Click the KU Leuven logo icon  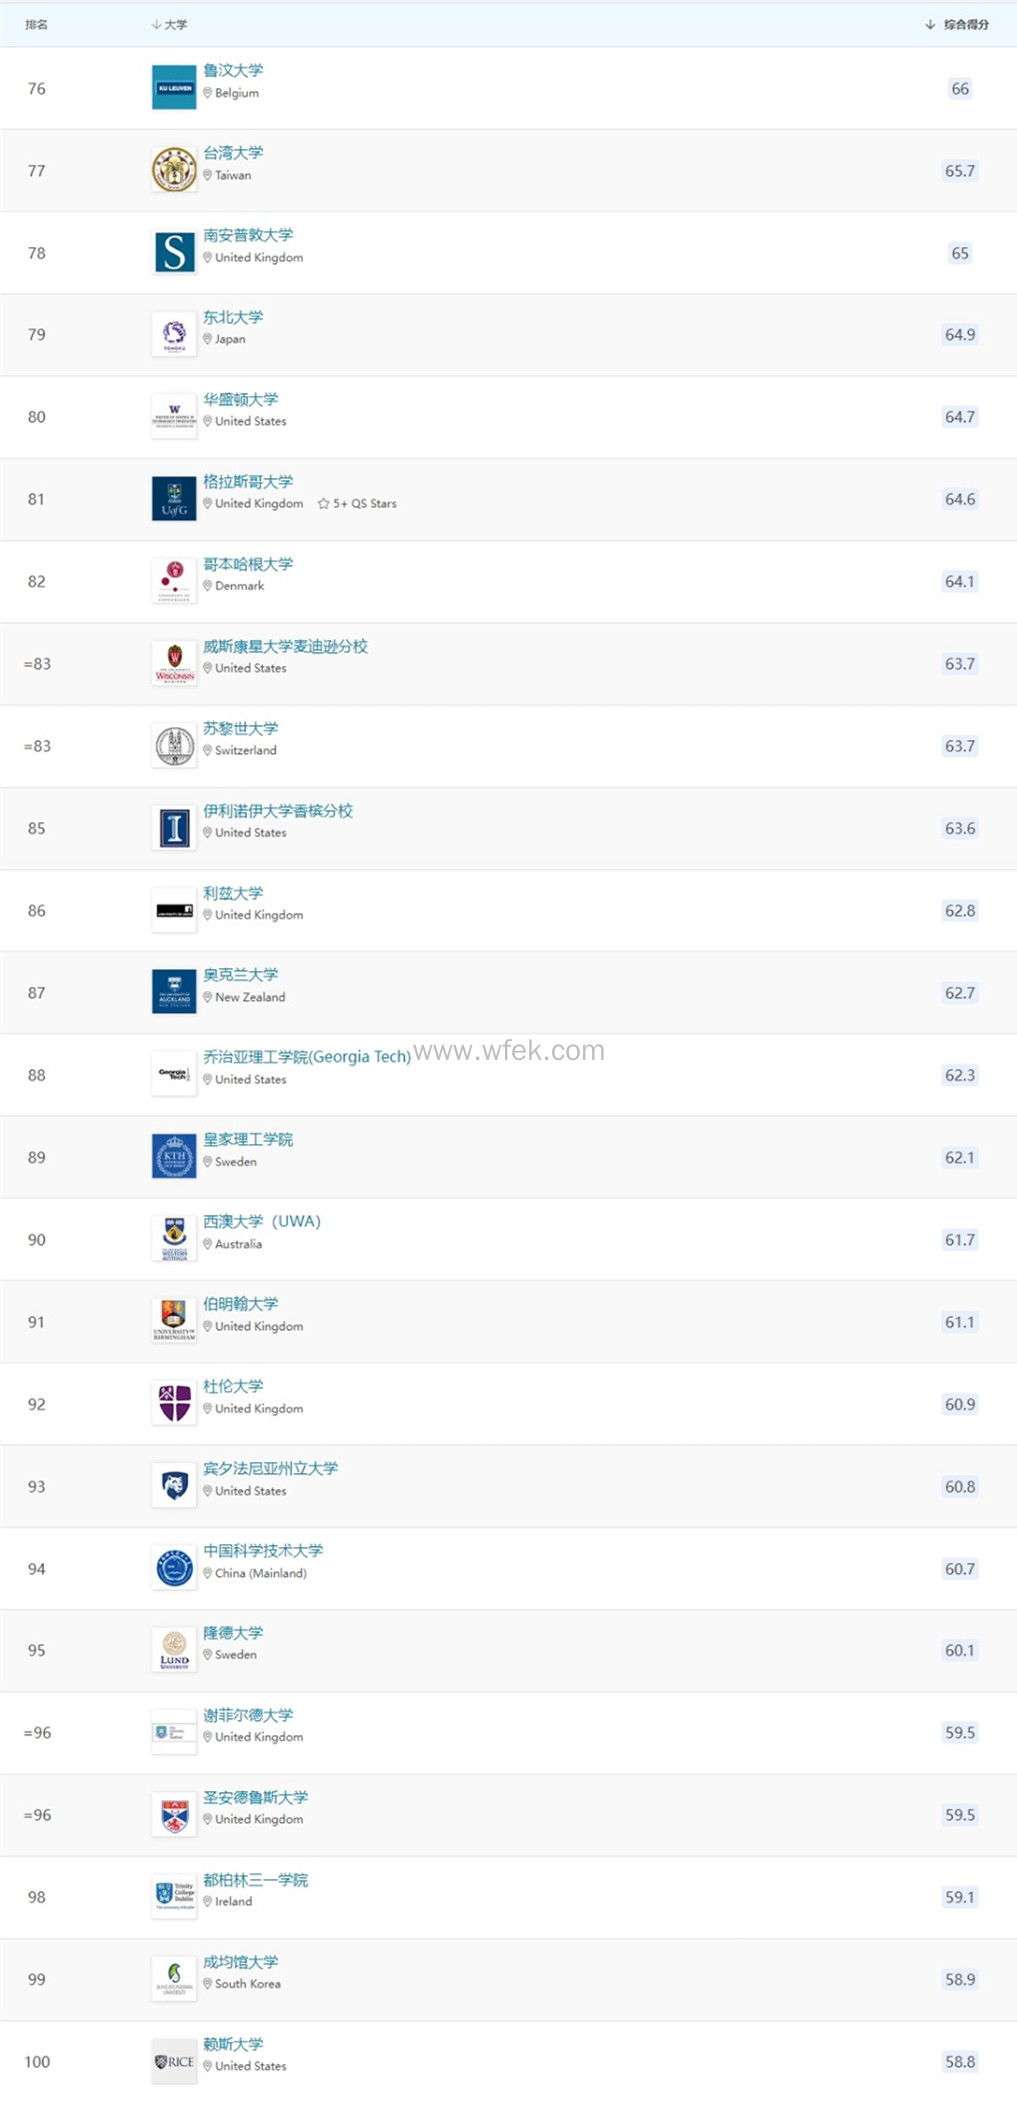tap(174, 88)
